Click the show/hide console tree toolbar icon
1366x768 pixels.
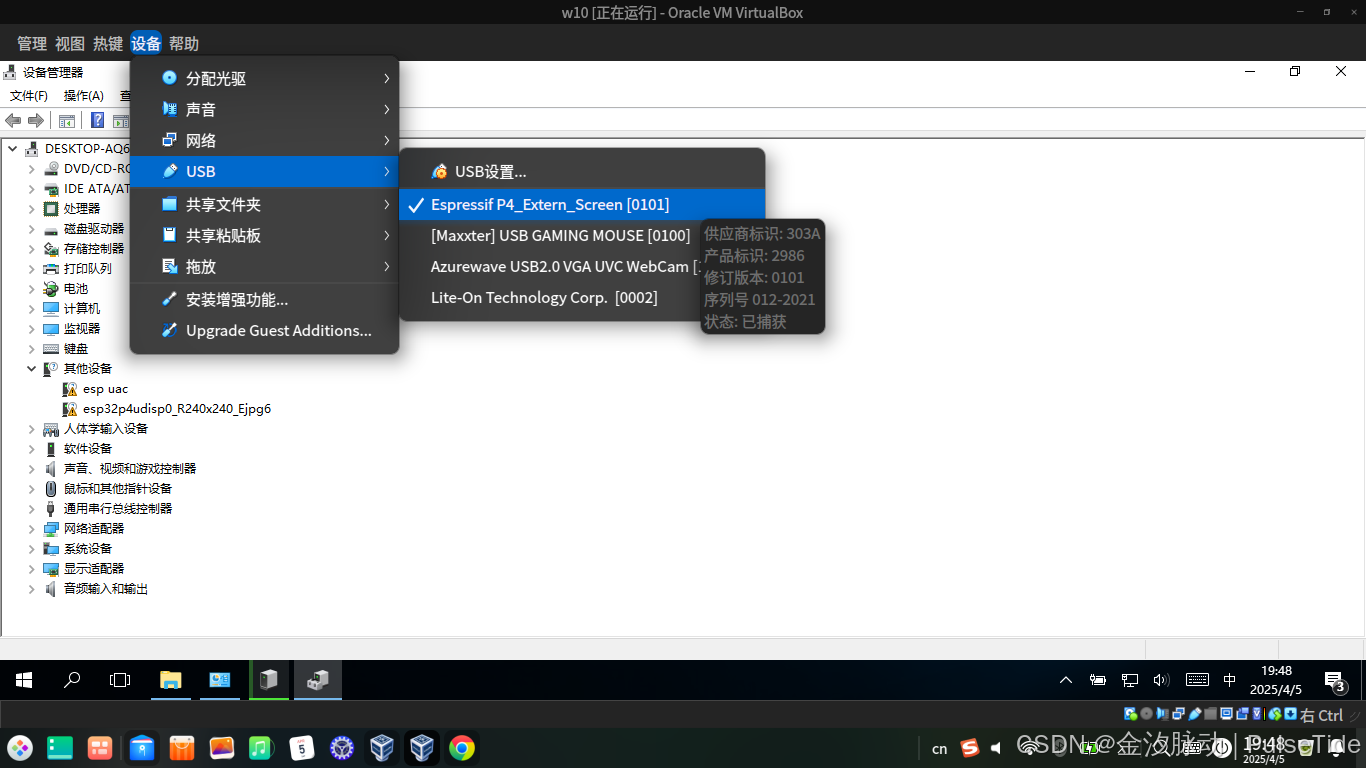[x=67, y=121]
